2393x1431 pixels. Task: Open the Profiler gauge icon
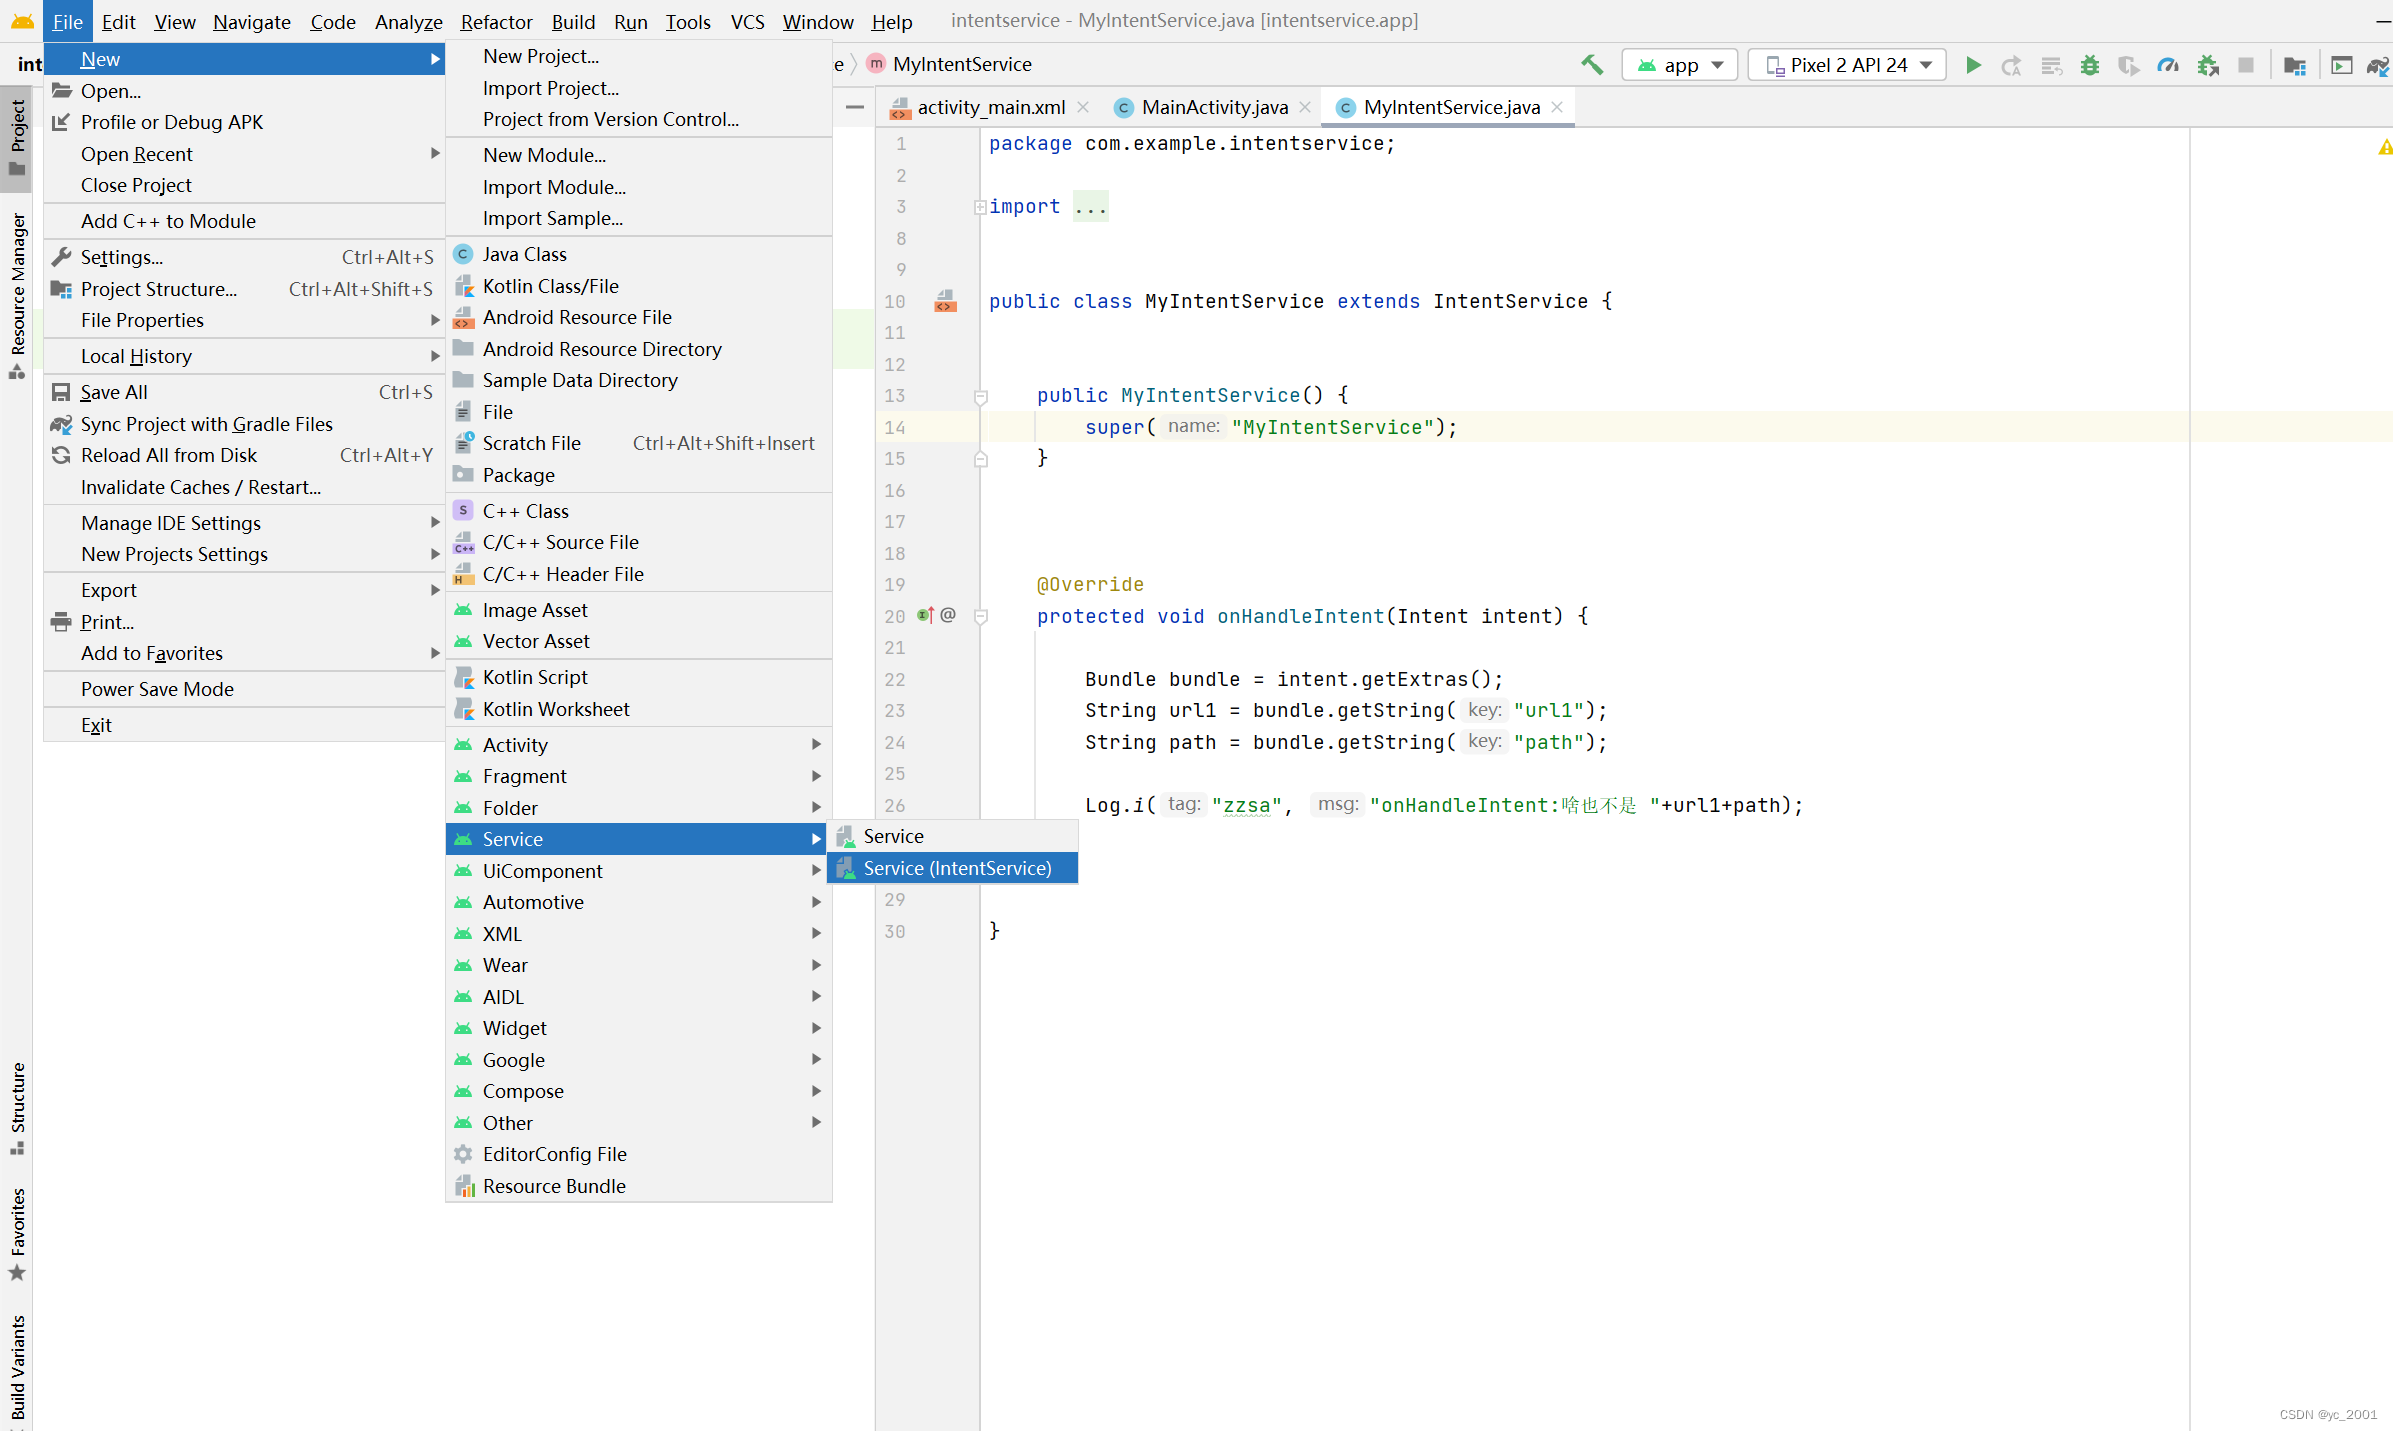2167,65
